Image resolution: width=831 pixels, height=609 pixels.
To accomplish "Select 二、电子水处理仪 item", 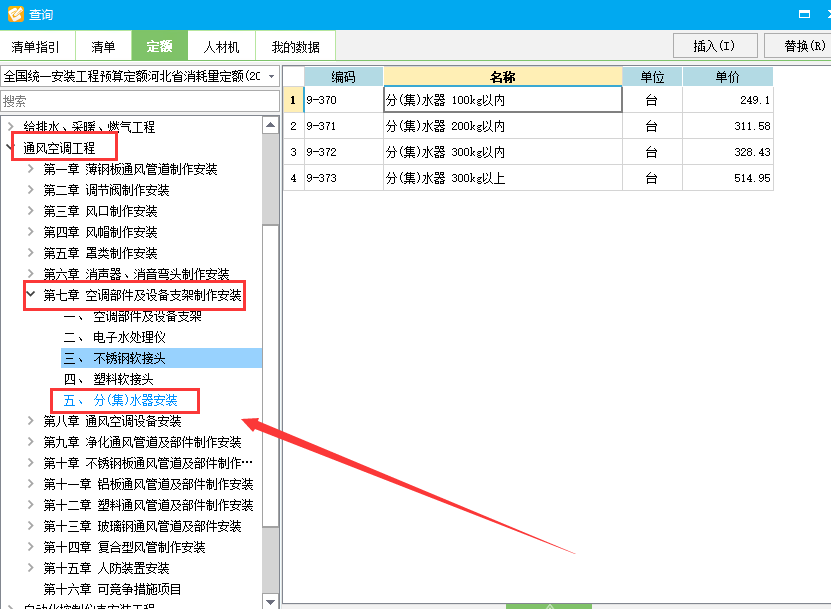I will [x=114, y=337].
